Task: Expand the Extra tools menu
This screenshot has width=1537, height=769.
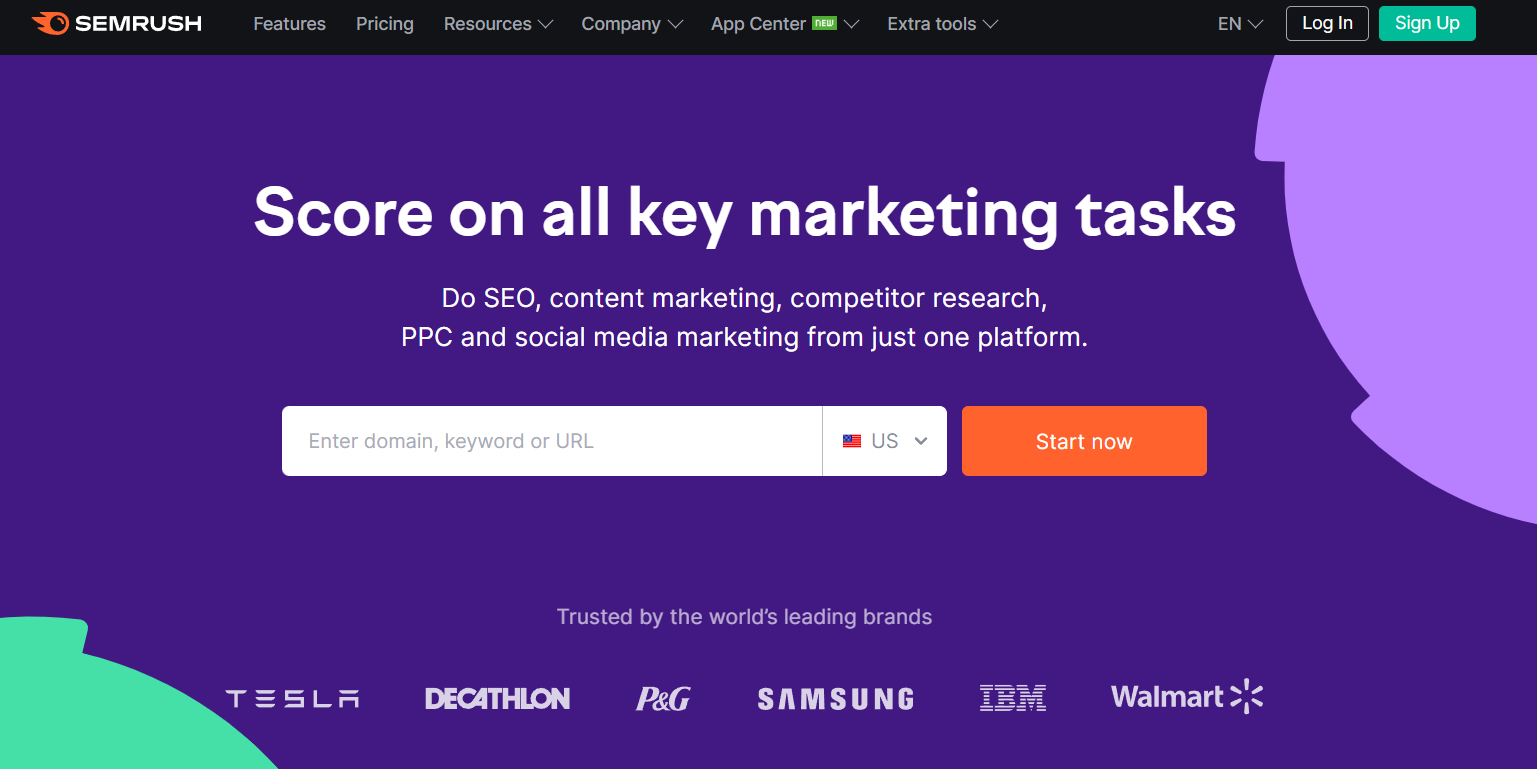Action: (942, 24)
